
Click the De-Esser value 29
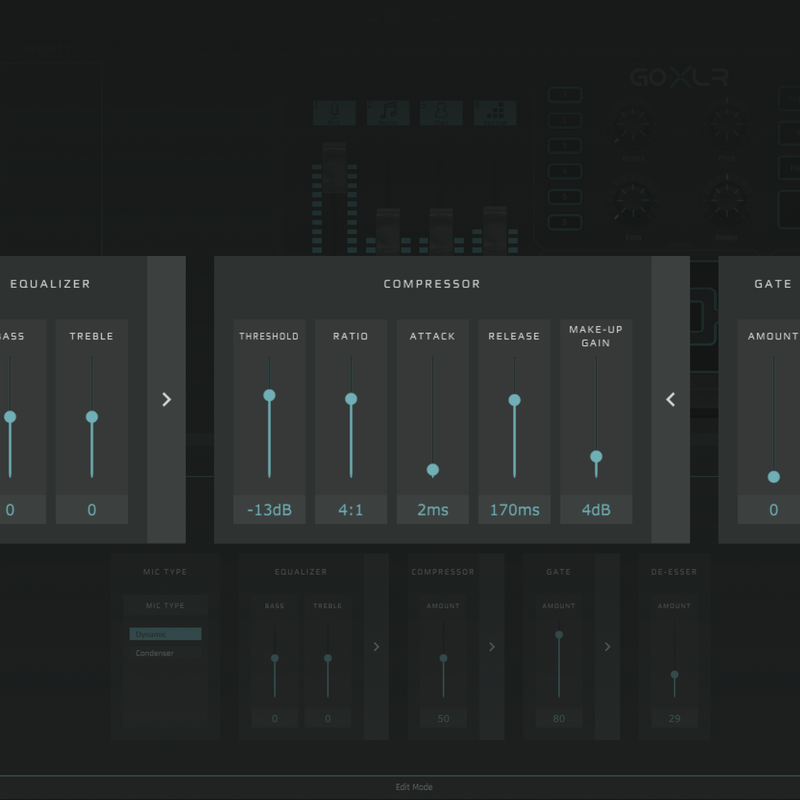[x=674, y=718]
